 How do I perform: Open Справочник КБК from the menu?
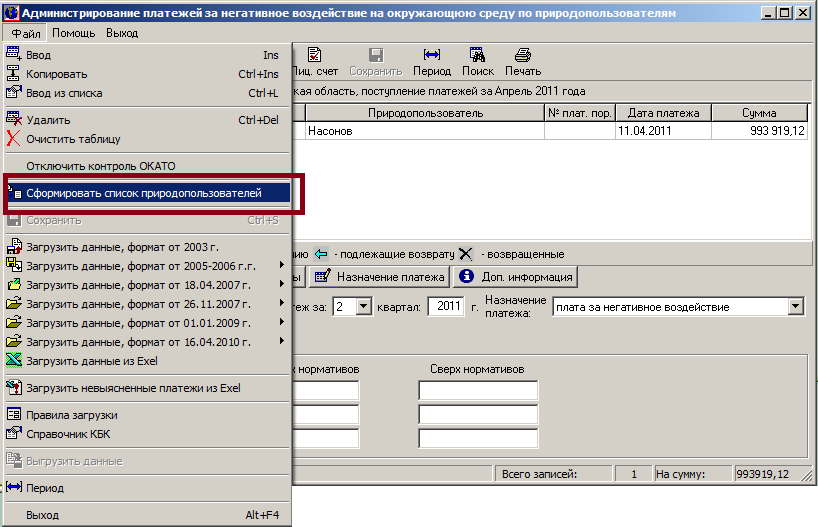[x=67, y=433]
